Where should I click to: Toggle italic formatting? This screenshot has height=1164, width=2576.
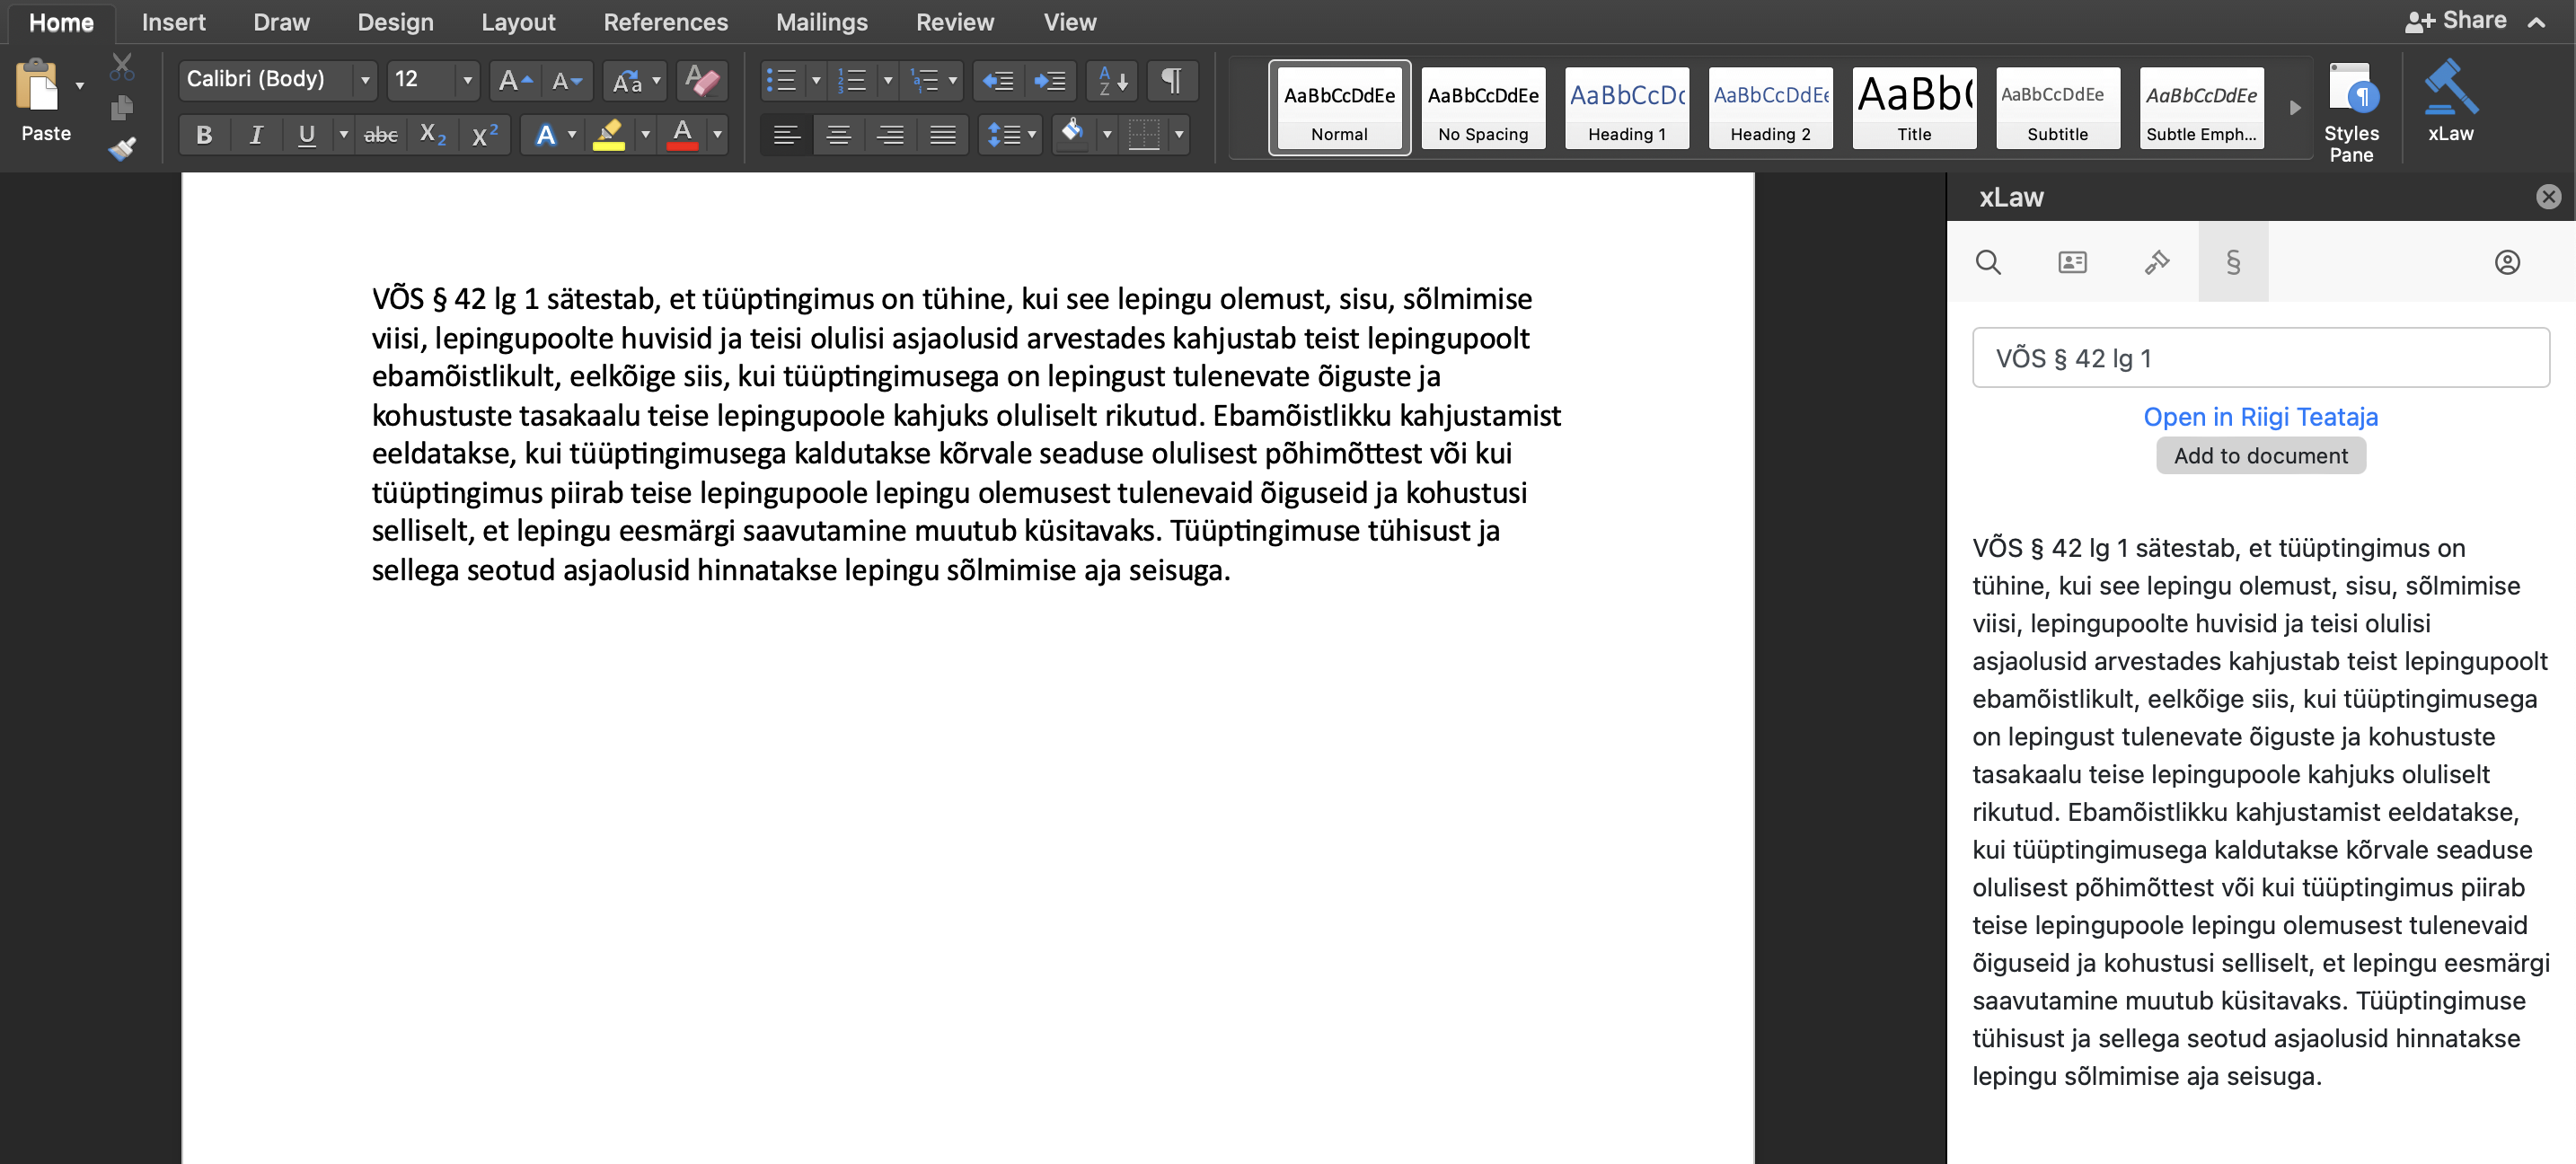pyautogui.click(x=256, y=134)
